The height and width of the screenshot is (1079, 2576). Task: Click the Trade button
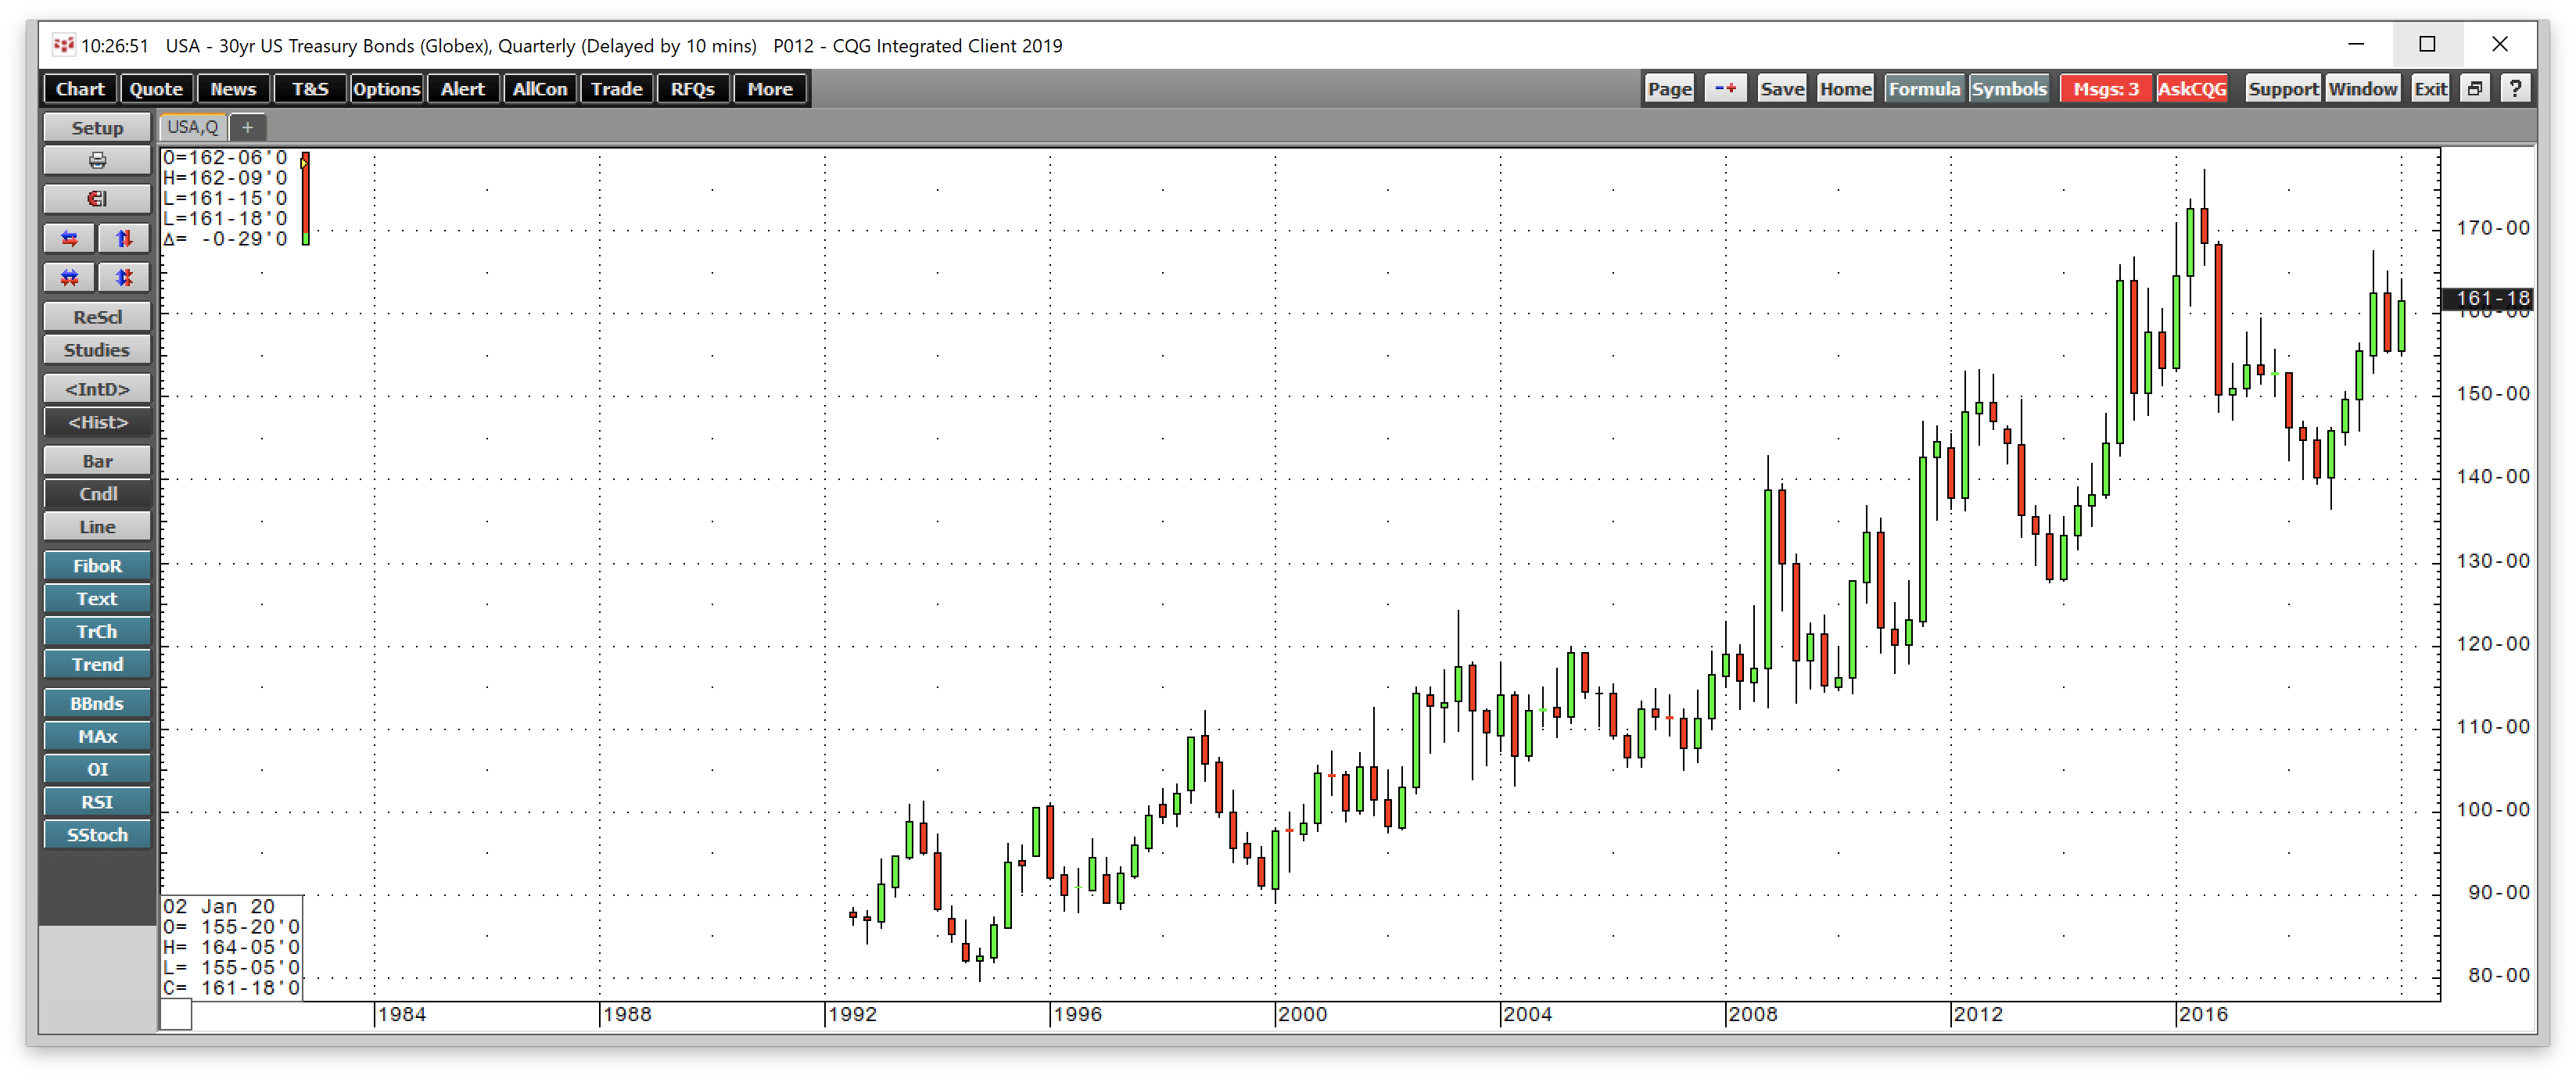point(616,89)
